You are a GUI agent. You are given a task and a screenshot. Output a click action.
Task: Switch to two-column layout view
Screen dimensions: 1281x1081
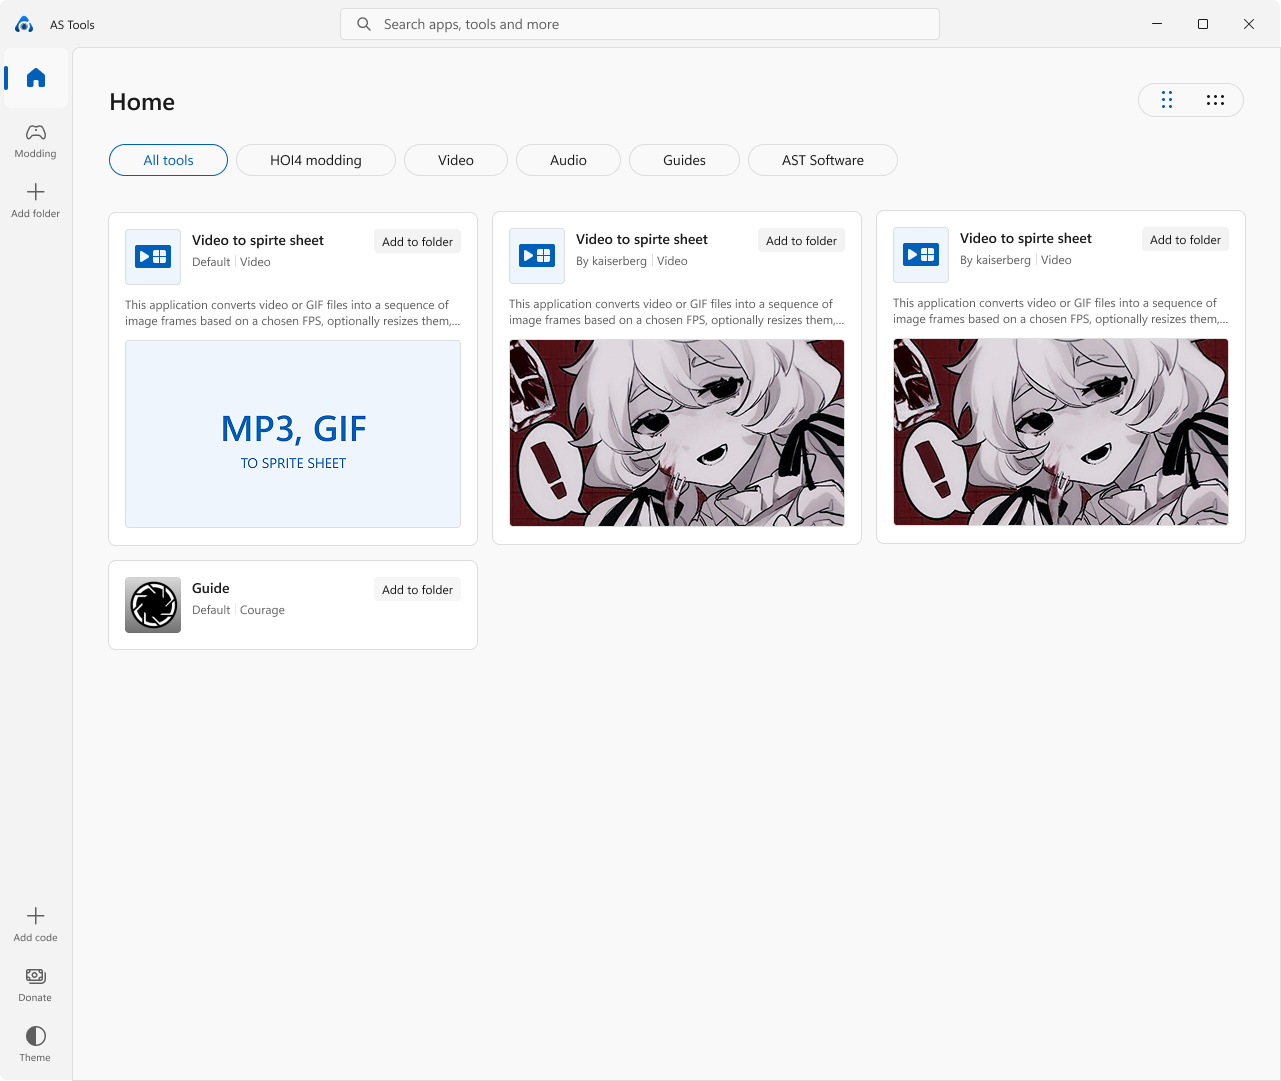(1166, 100)
